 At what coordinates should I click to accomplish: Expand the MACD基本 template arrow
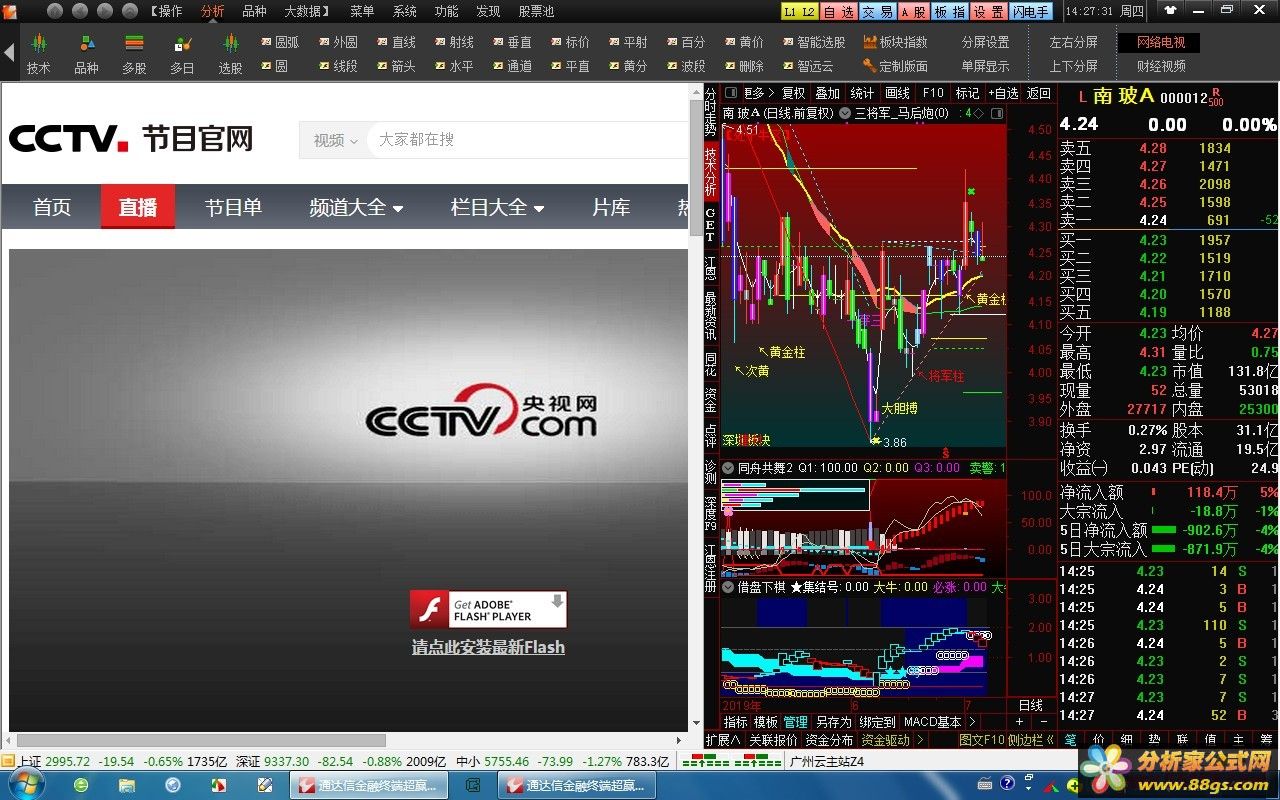pyautogui.click(x=971, y=721)
